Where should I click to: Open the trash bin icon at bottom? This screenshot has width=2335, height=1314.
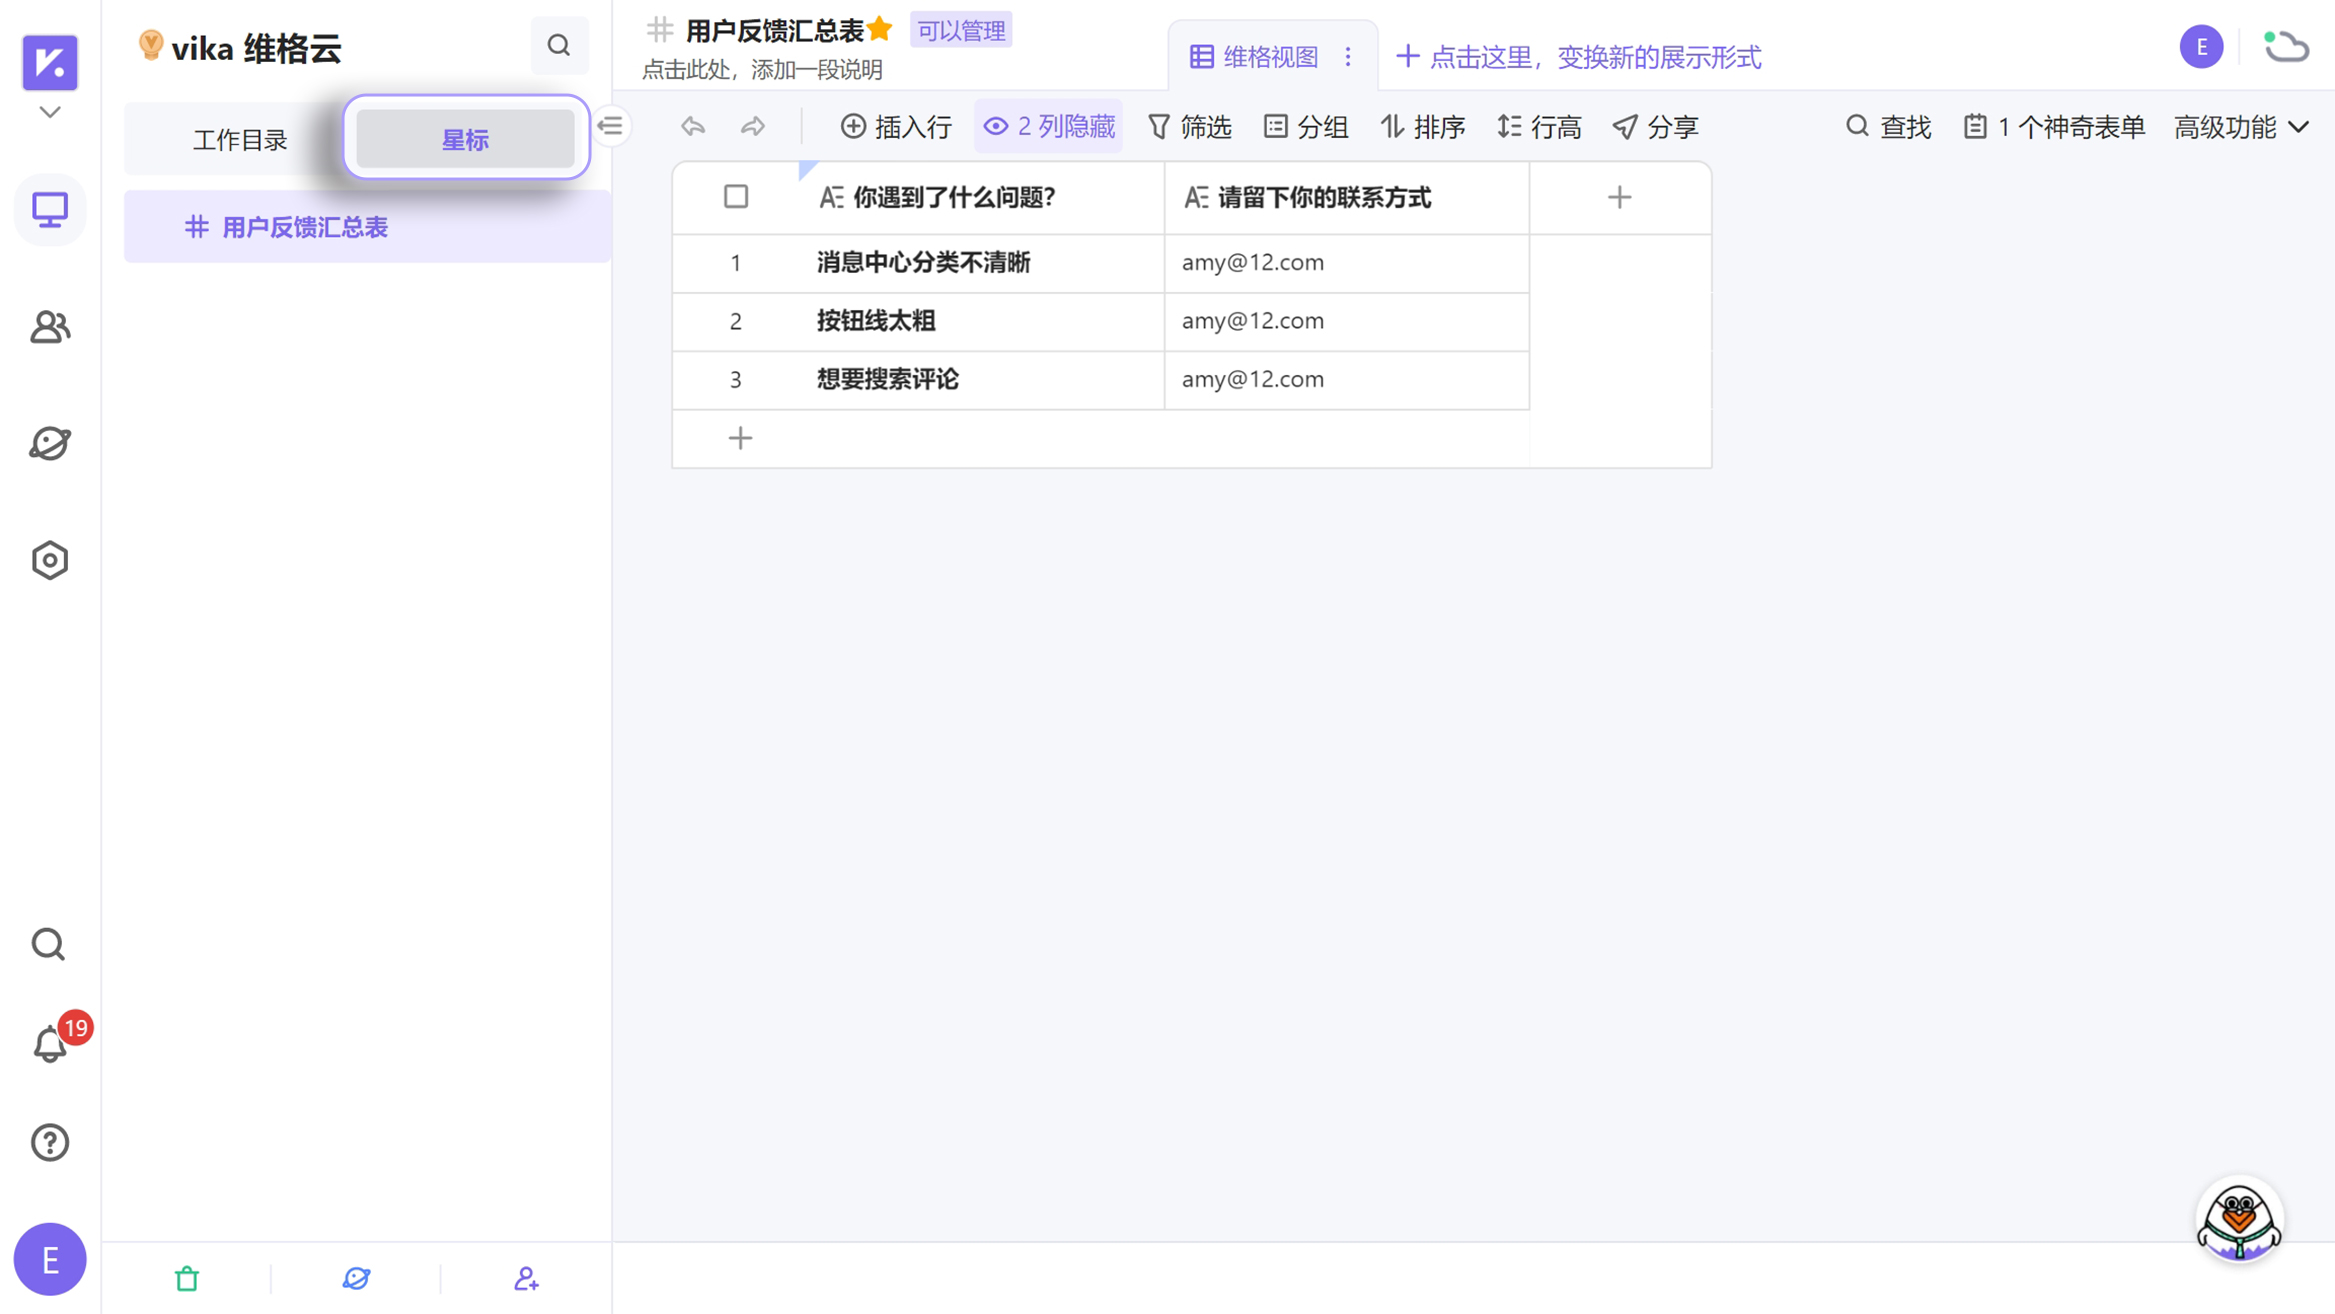[187, 1278]
